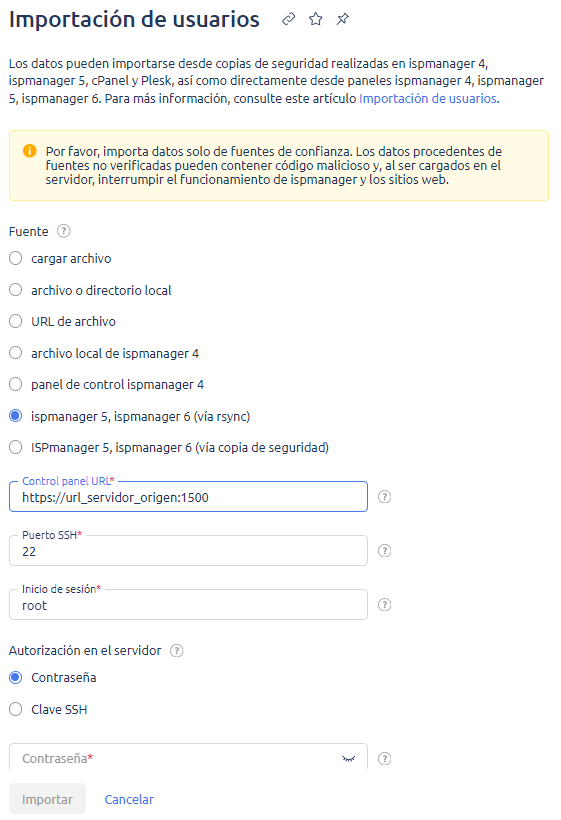This screenshot has height=820, width=561.
Task: Click the Importar button
Action: coord(47,799)
